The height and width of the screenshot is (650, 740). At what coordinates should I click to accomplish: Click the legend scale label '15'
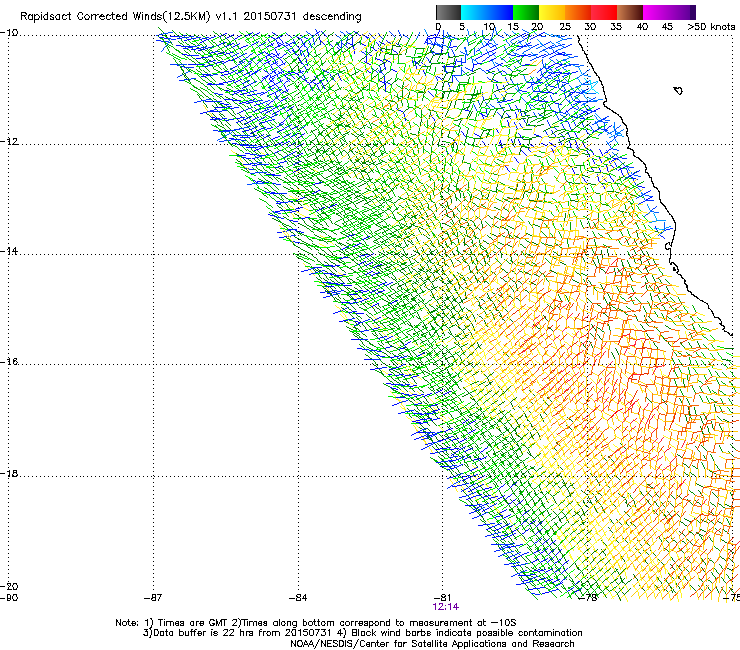coord(513,27)
